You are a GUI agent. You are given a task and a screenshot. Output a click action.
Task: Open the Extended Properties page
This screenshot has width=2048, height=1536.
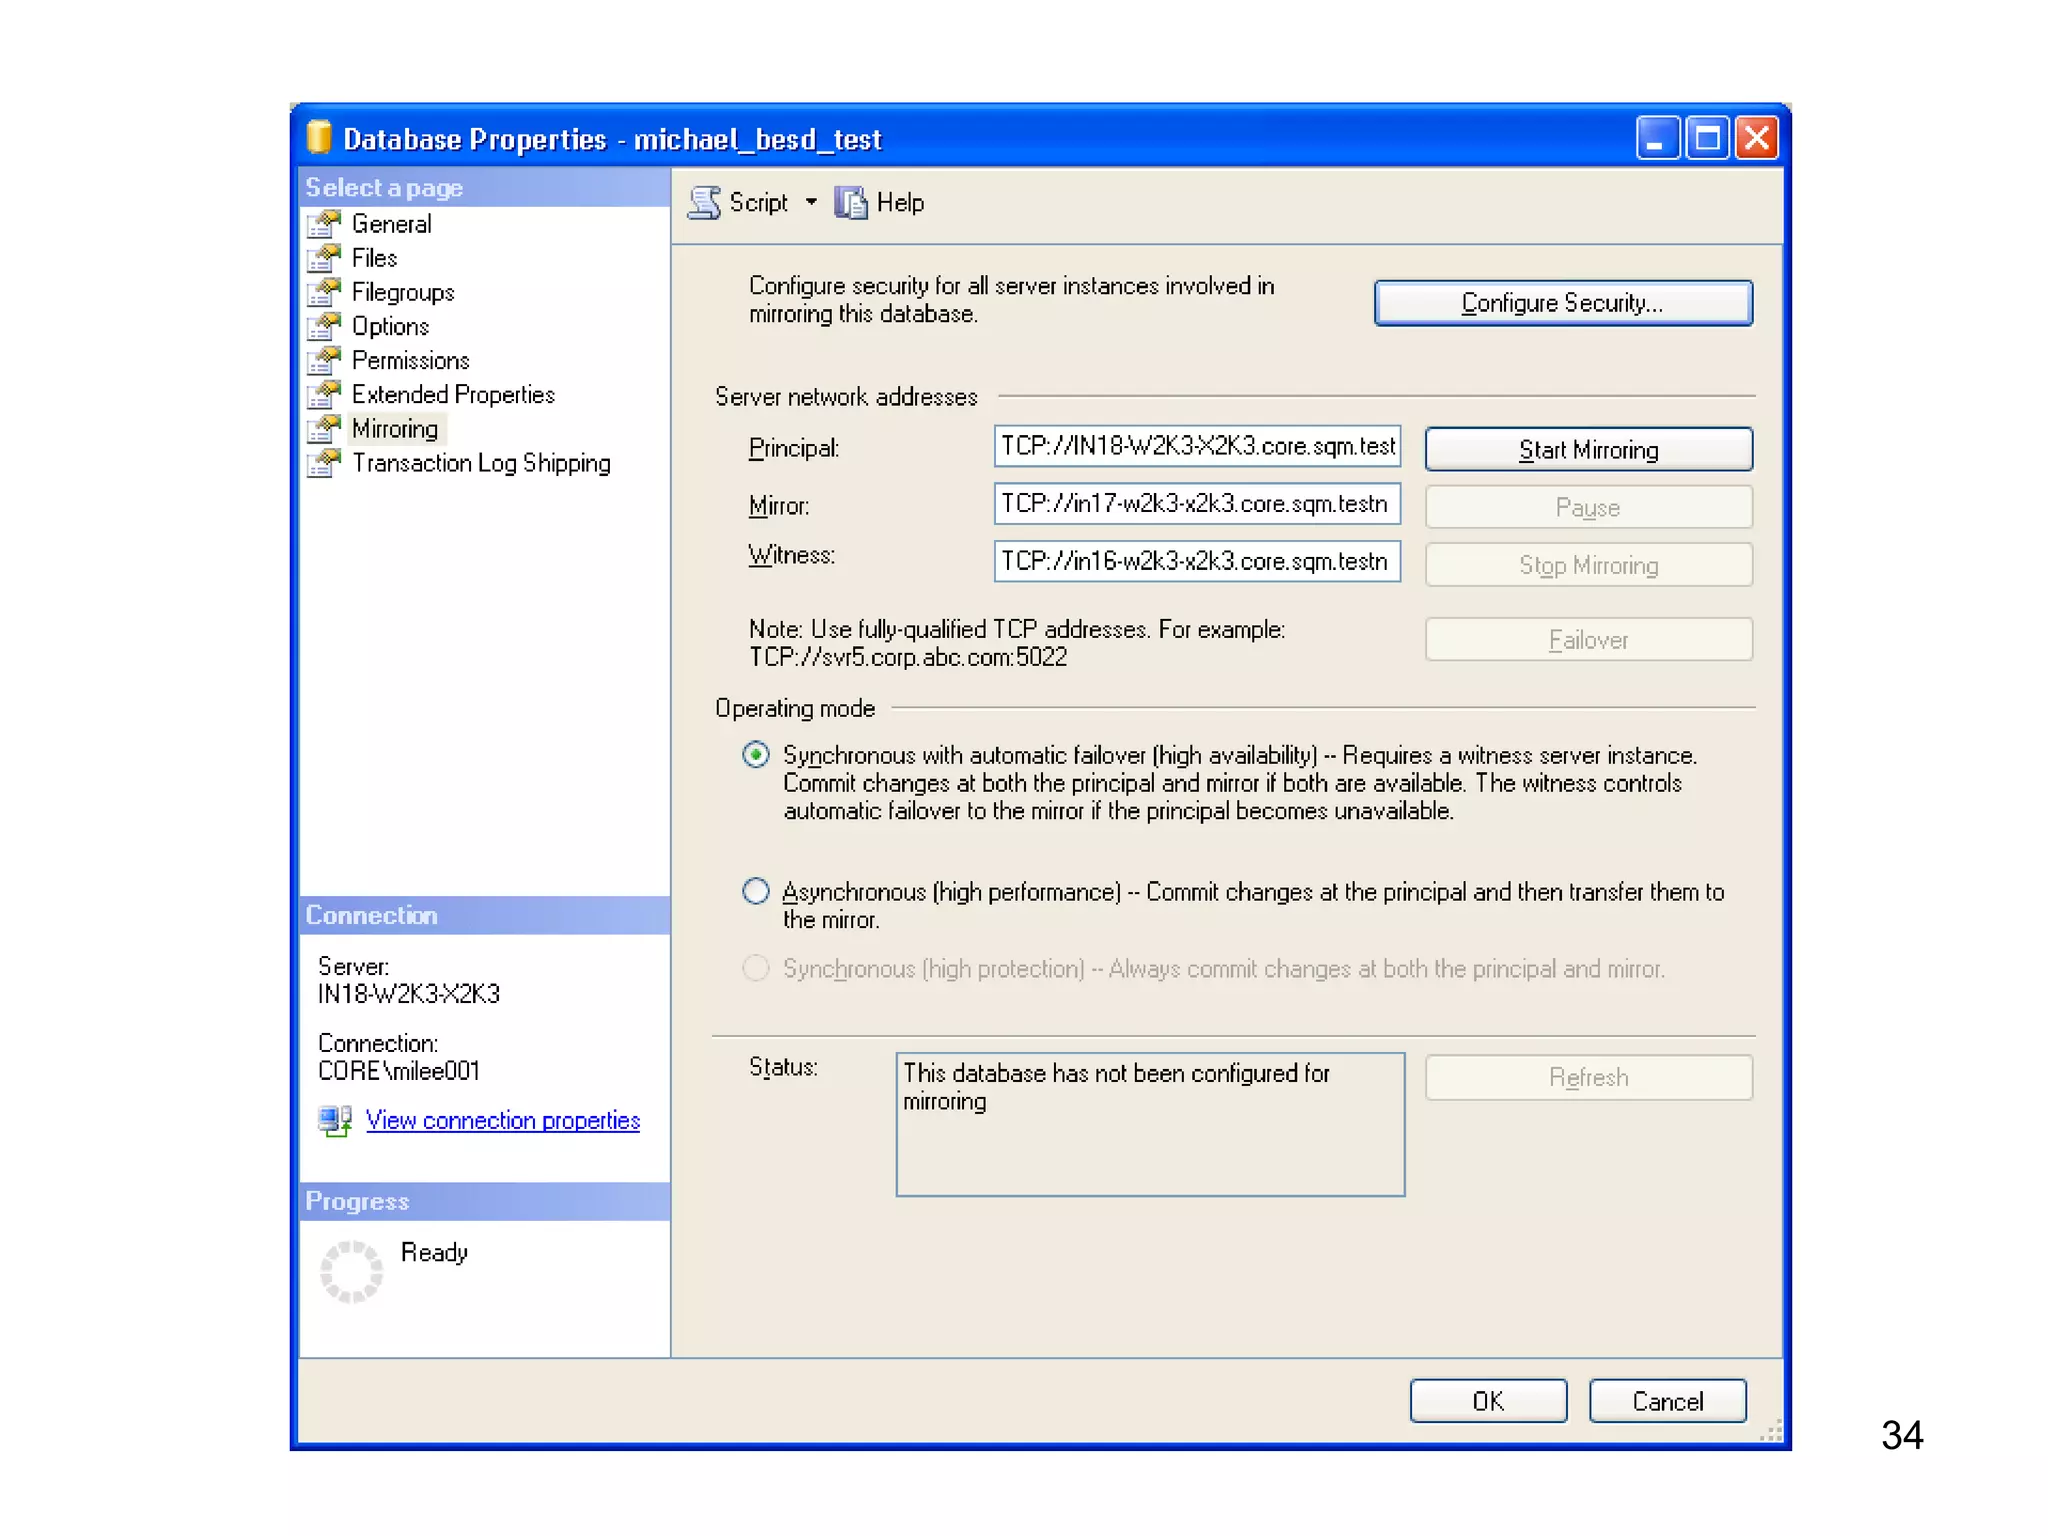[452, 395]
